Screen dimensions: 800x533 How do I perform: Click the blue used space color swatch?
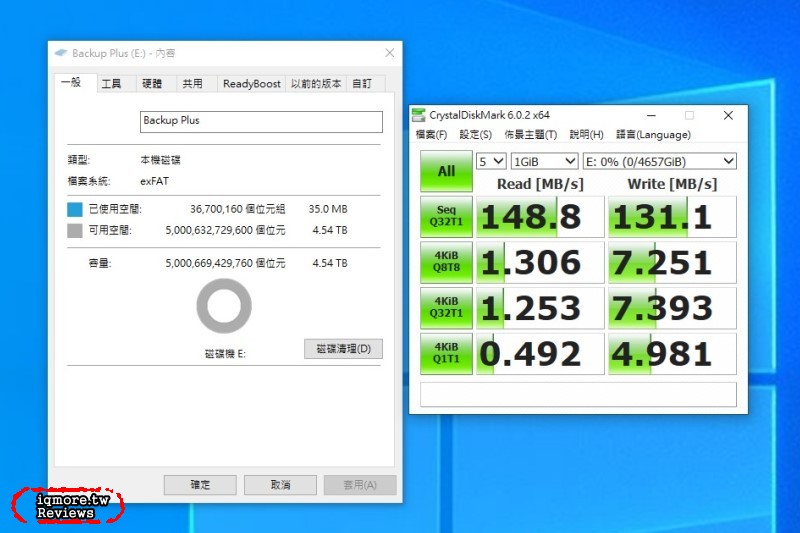click(x=74, y=209)
